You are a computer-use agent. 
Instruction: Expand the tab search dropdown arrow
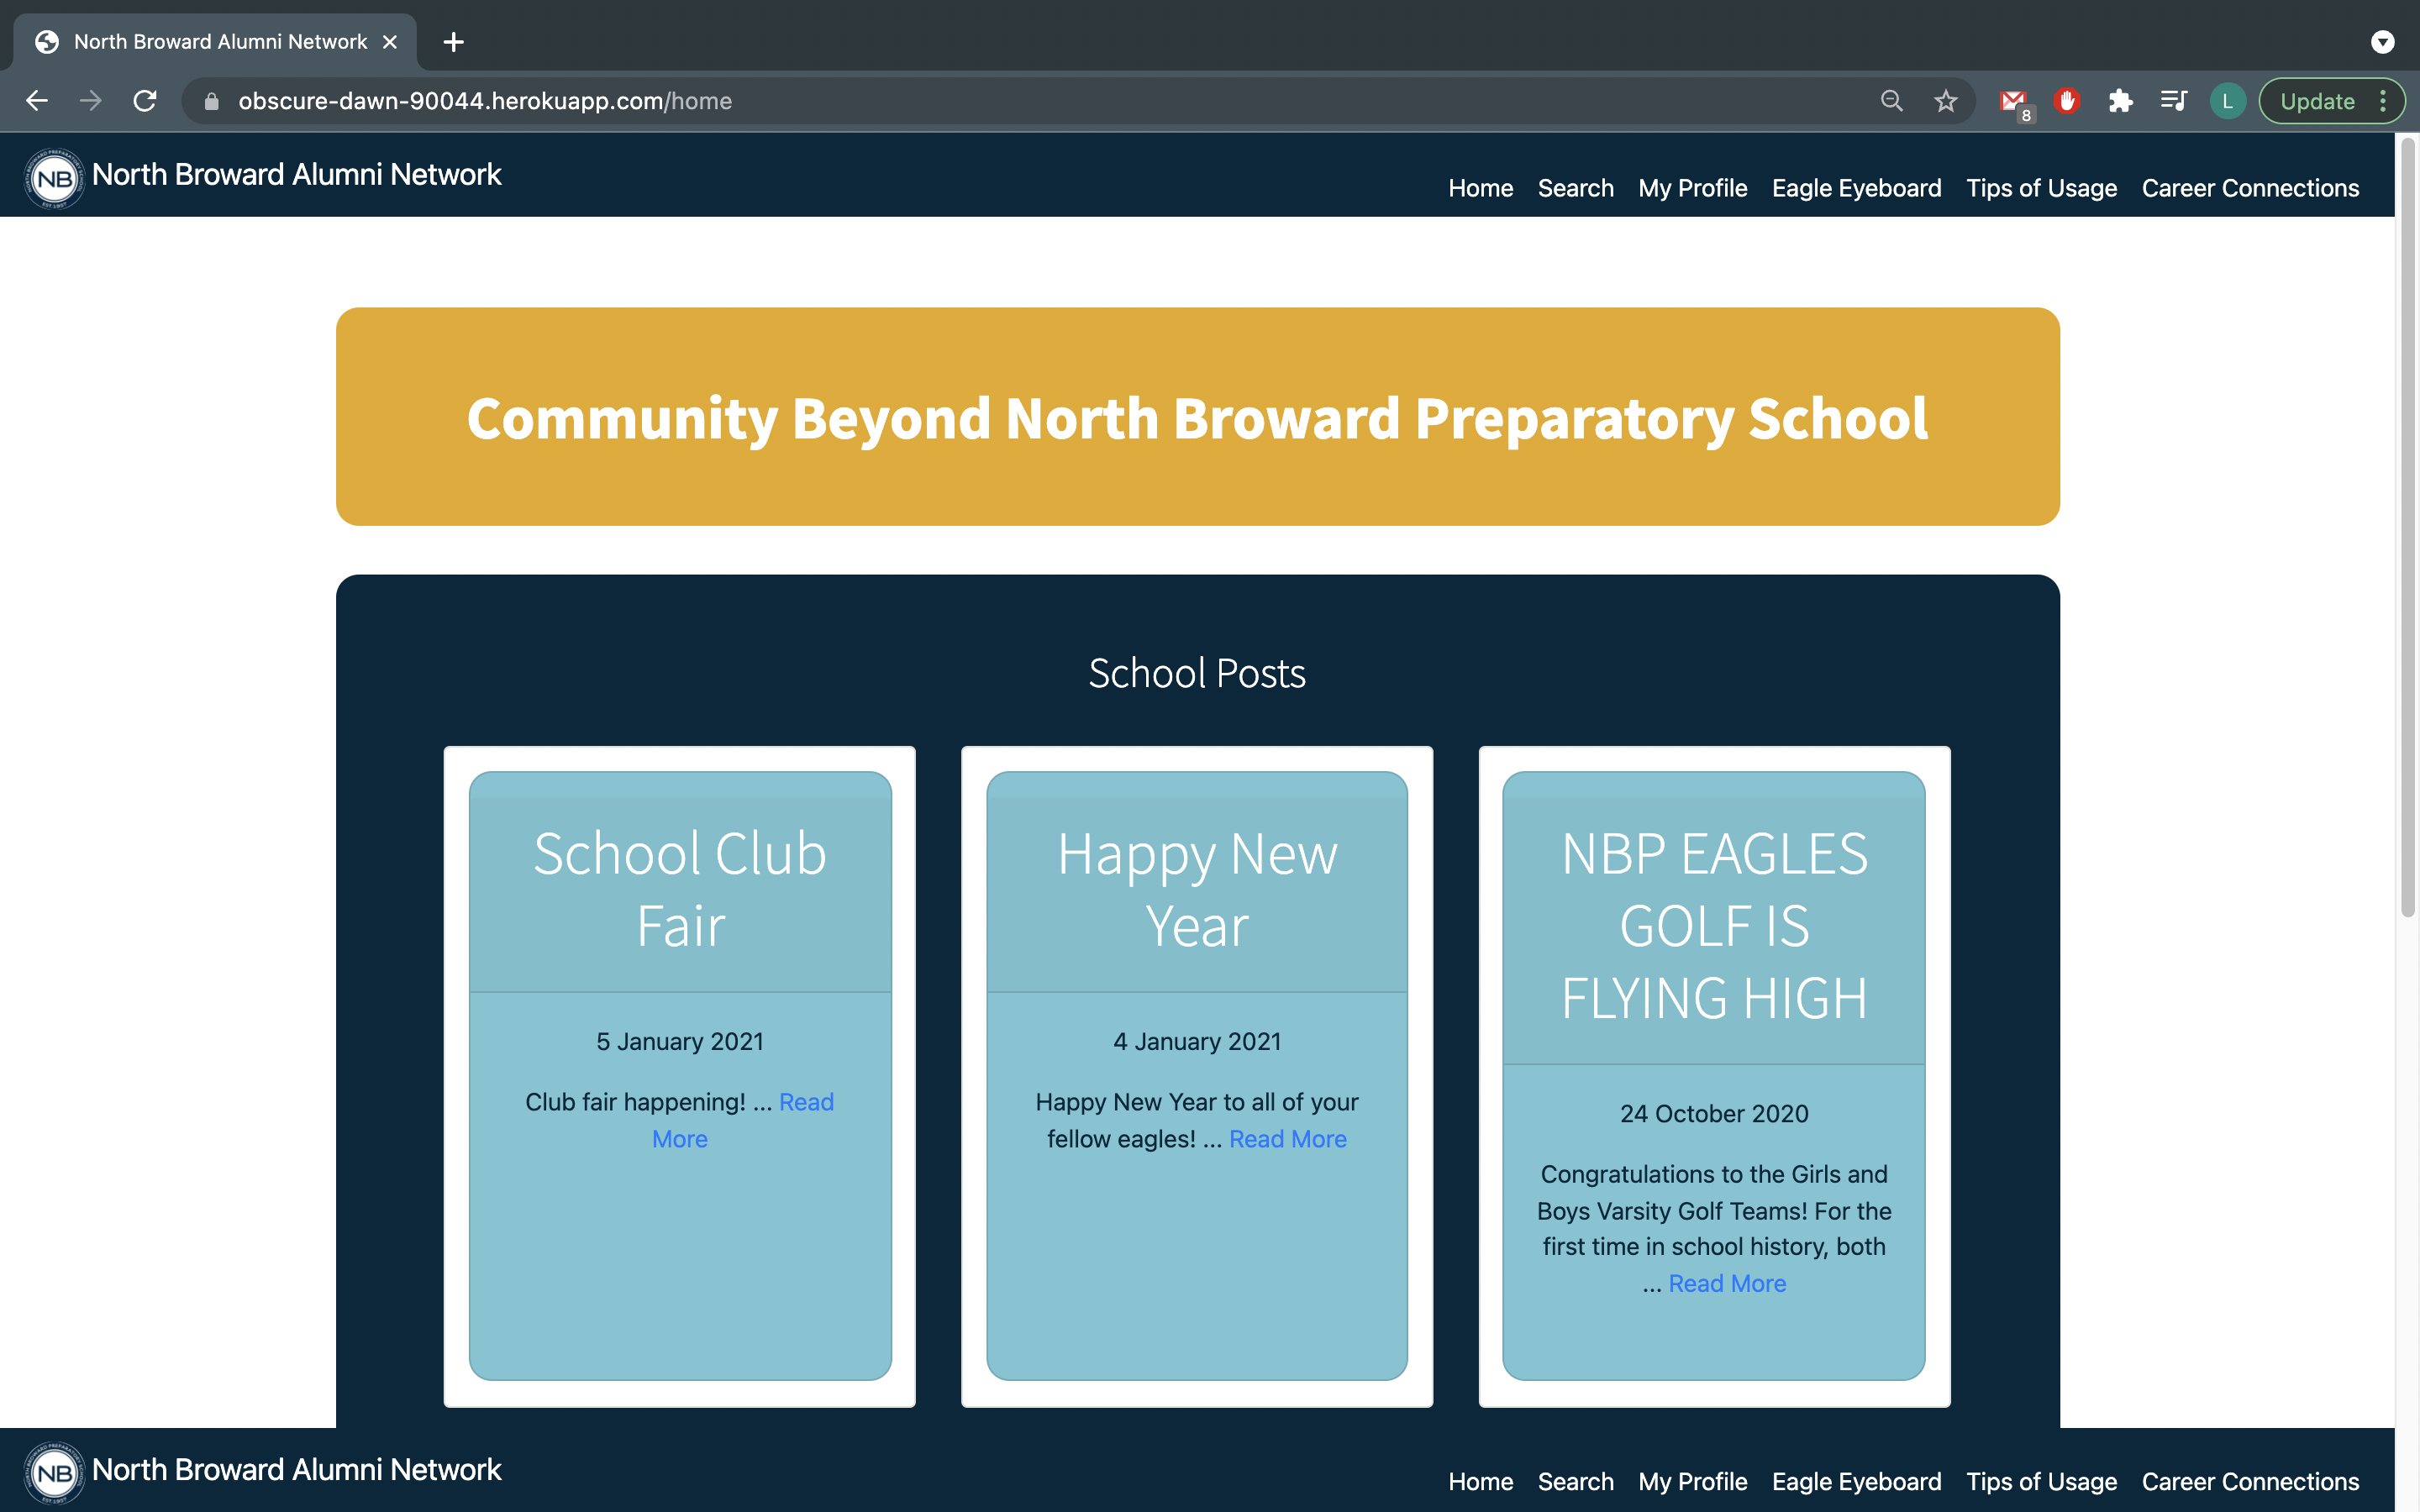click(2382, 42)
